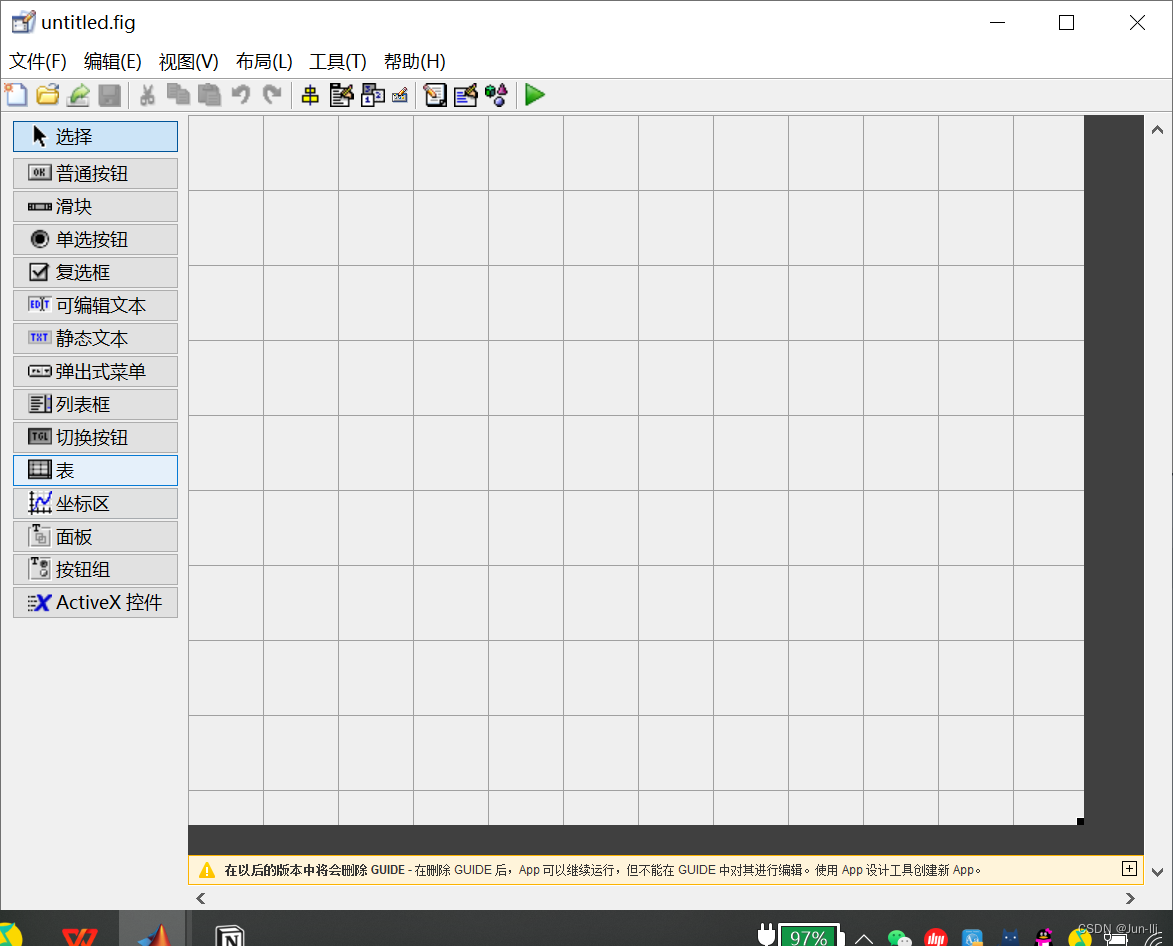
Task: Open the 工具(T) menu
Action: (337, 61)
